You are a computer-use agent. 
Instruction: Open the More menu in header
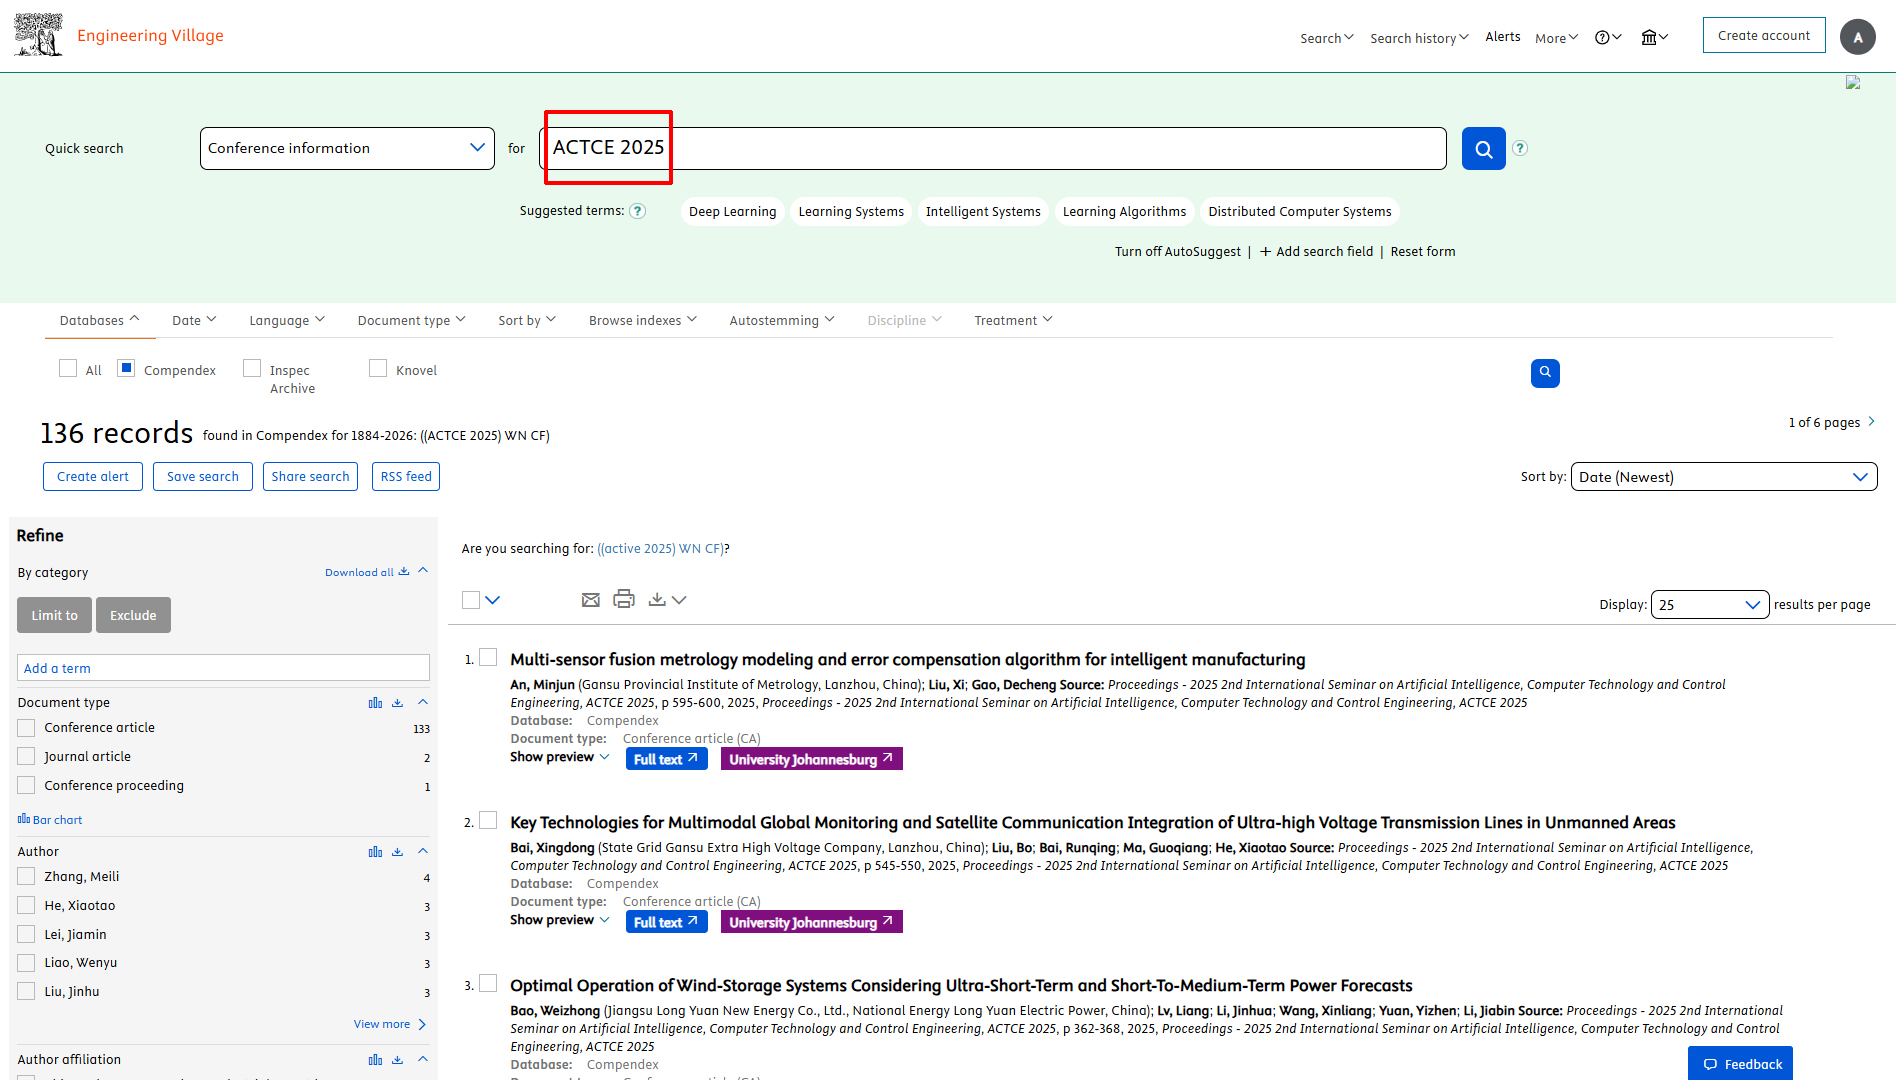(1557, 38)
